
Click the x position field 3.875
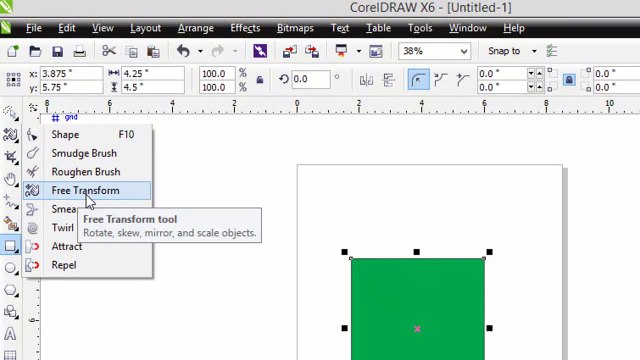[71, 73]
